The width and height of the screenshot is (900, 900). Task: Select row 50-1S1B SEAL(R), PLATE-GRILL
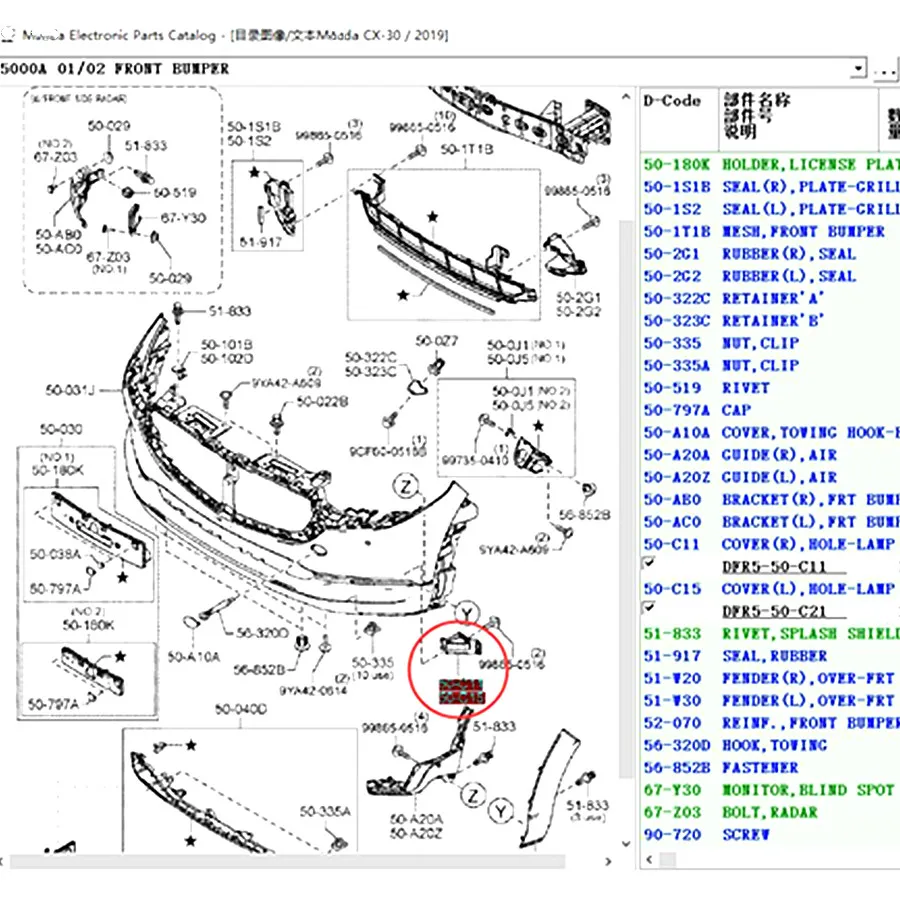click(770, 187)
